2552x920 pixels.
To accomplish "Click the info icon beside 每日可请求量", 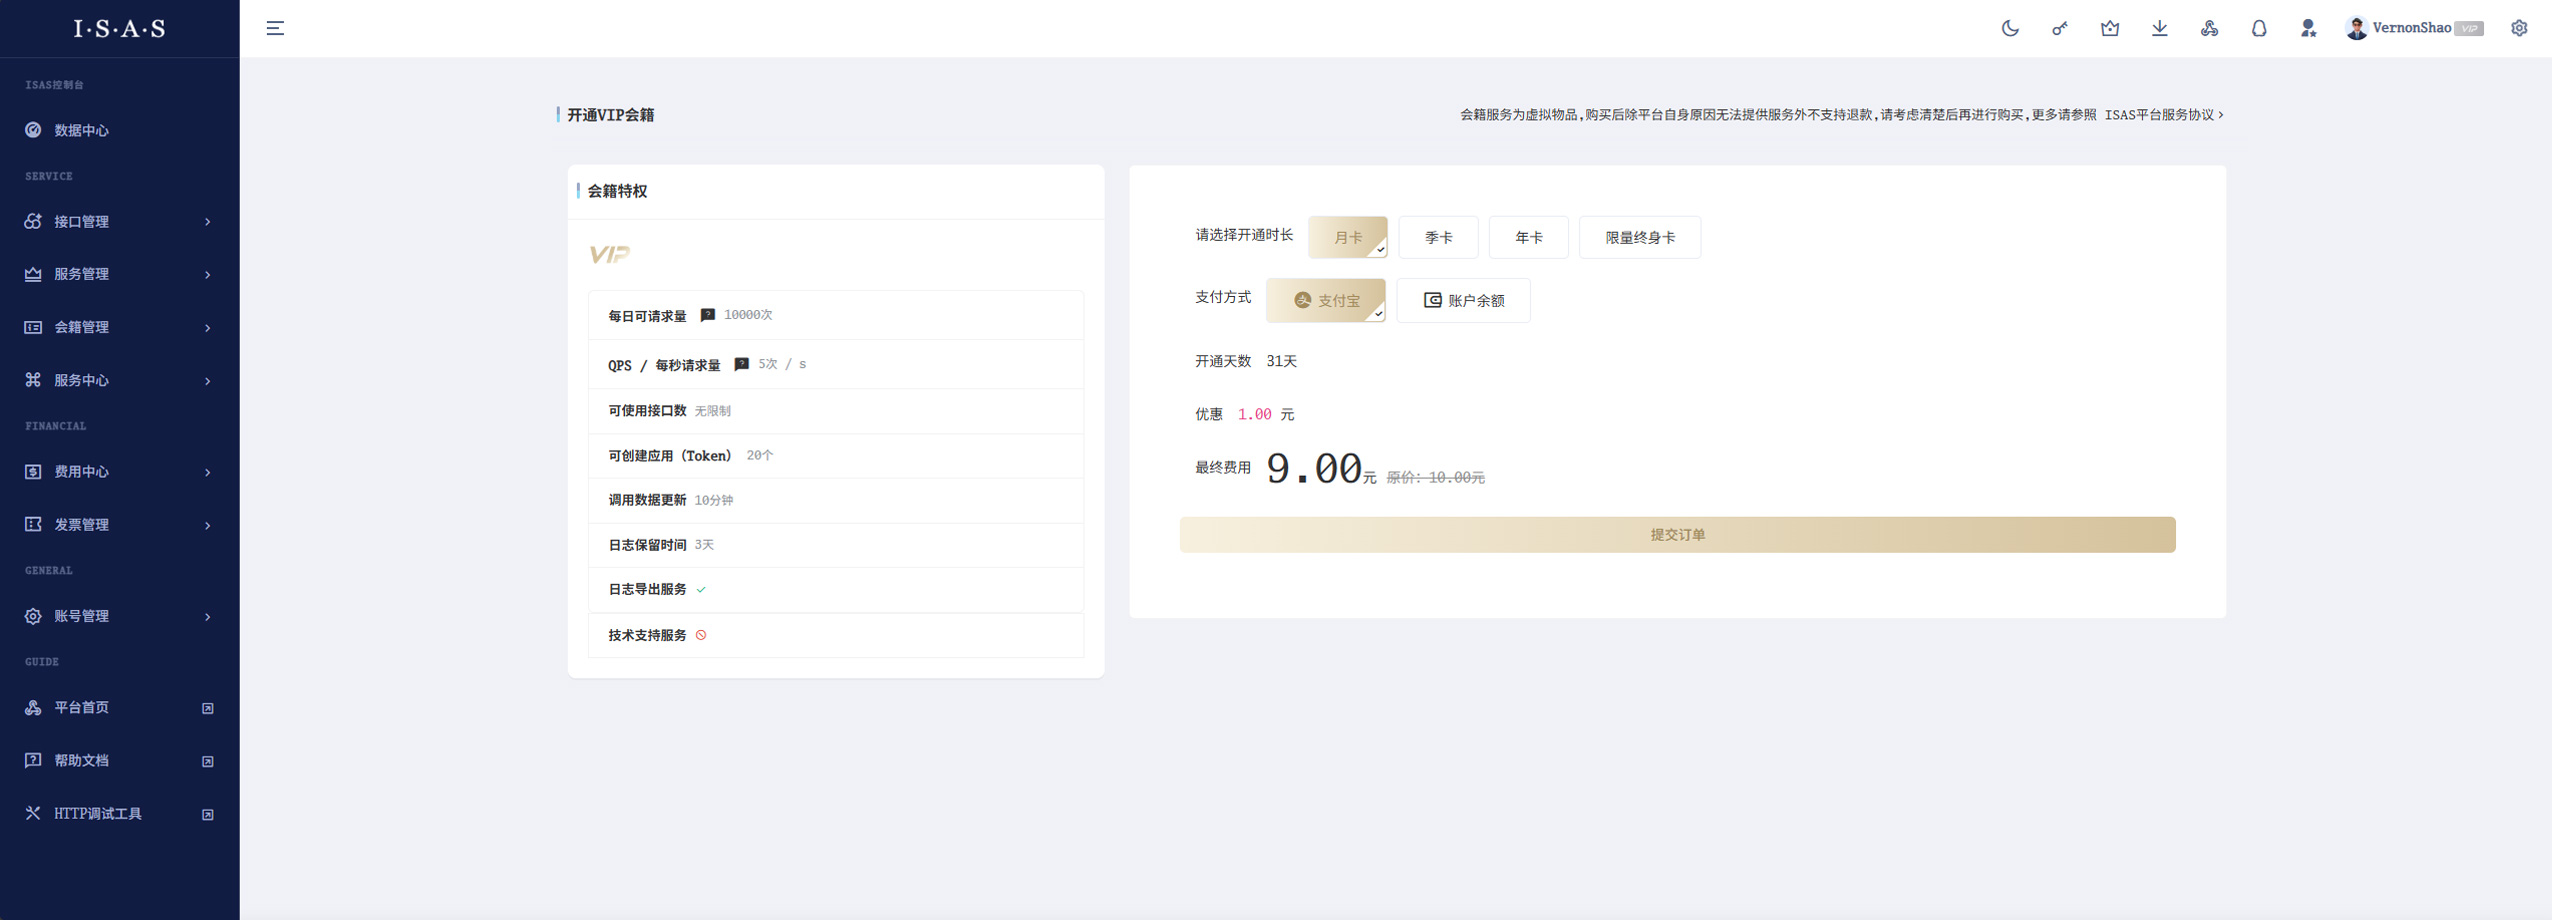I will [707, 315].
